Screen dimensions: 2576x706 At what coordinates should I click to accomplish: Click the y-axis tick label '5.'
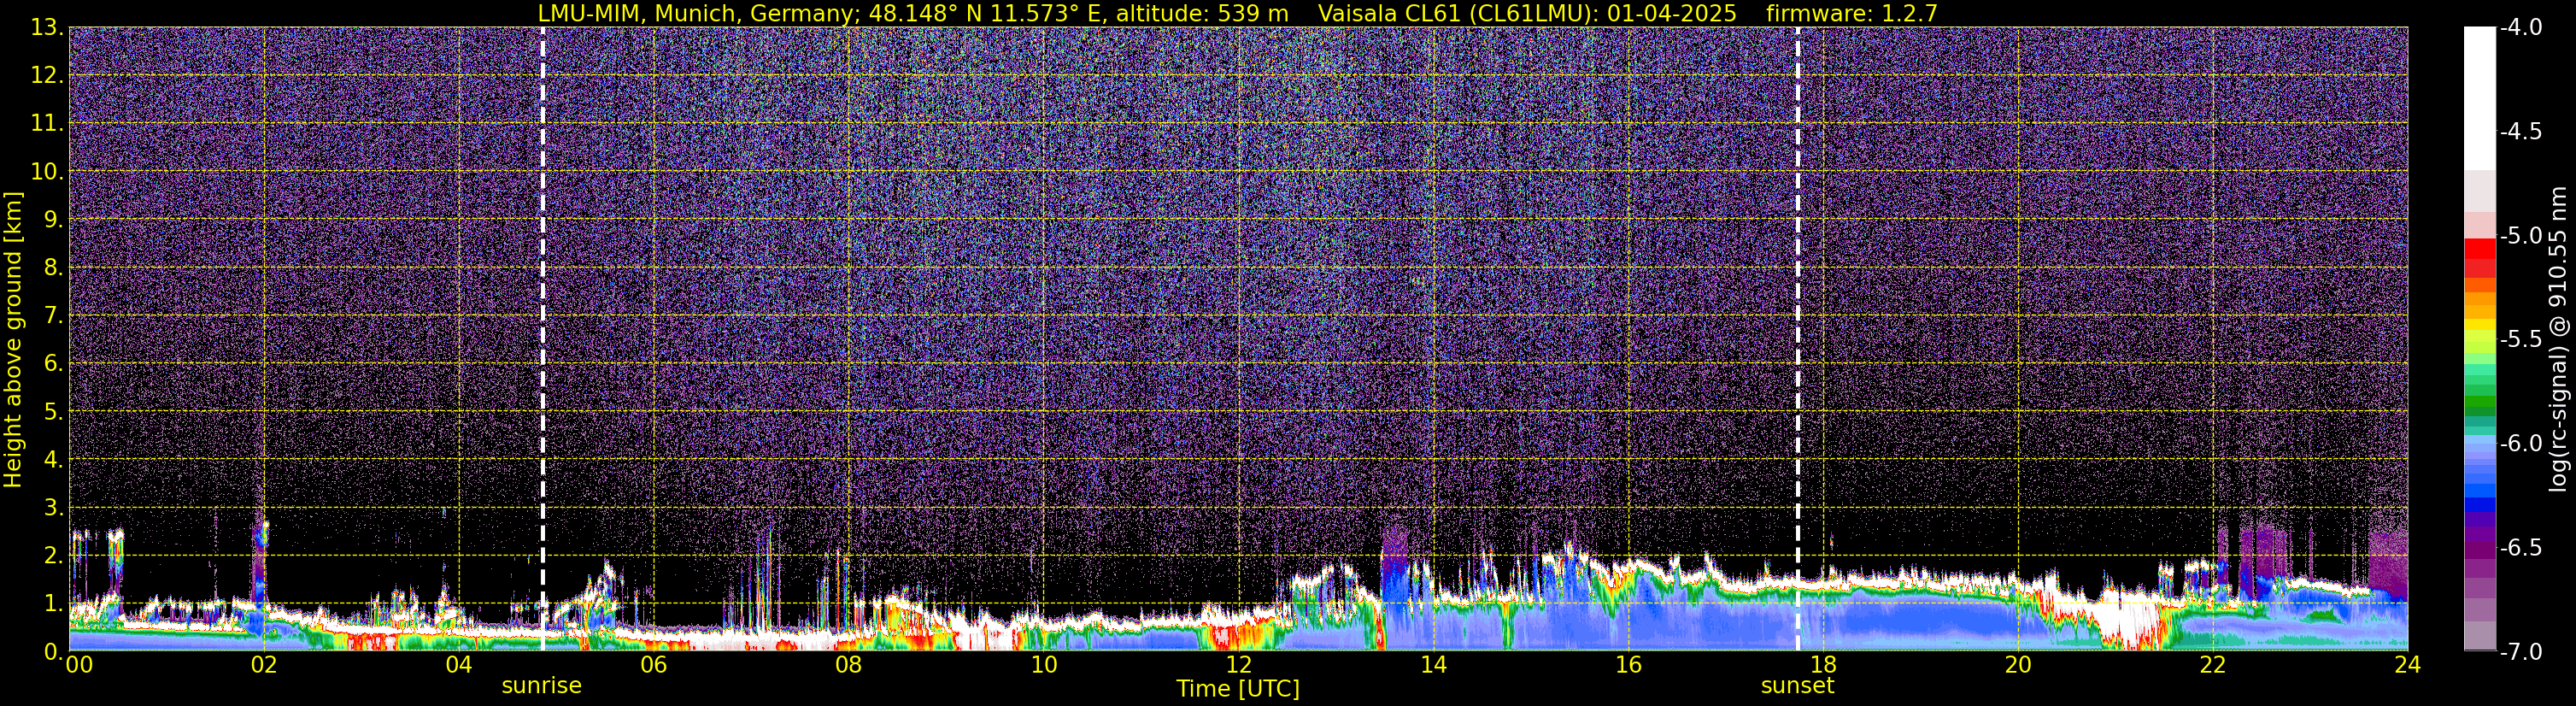(x=52, y=411)
